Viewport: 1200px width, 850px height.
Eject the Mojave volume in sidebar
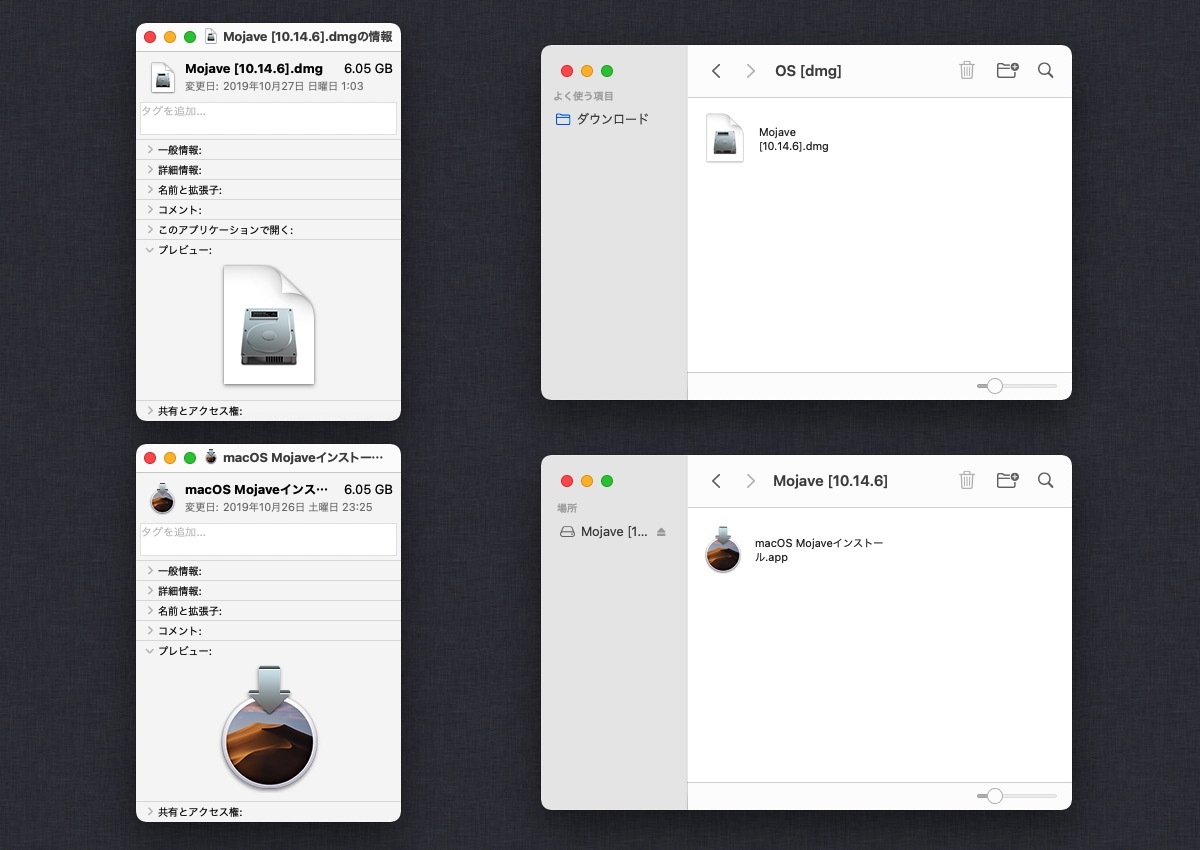pyautogui.click(x=661, y=532)
